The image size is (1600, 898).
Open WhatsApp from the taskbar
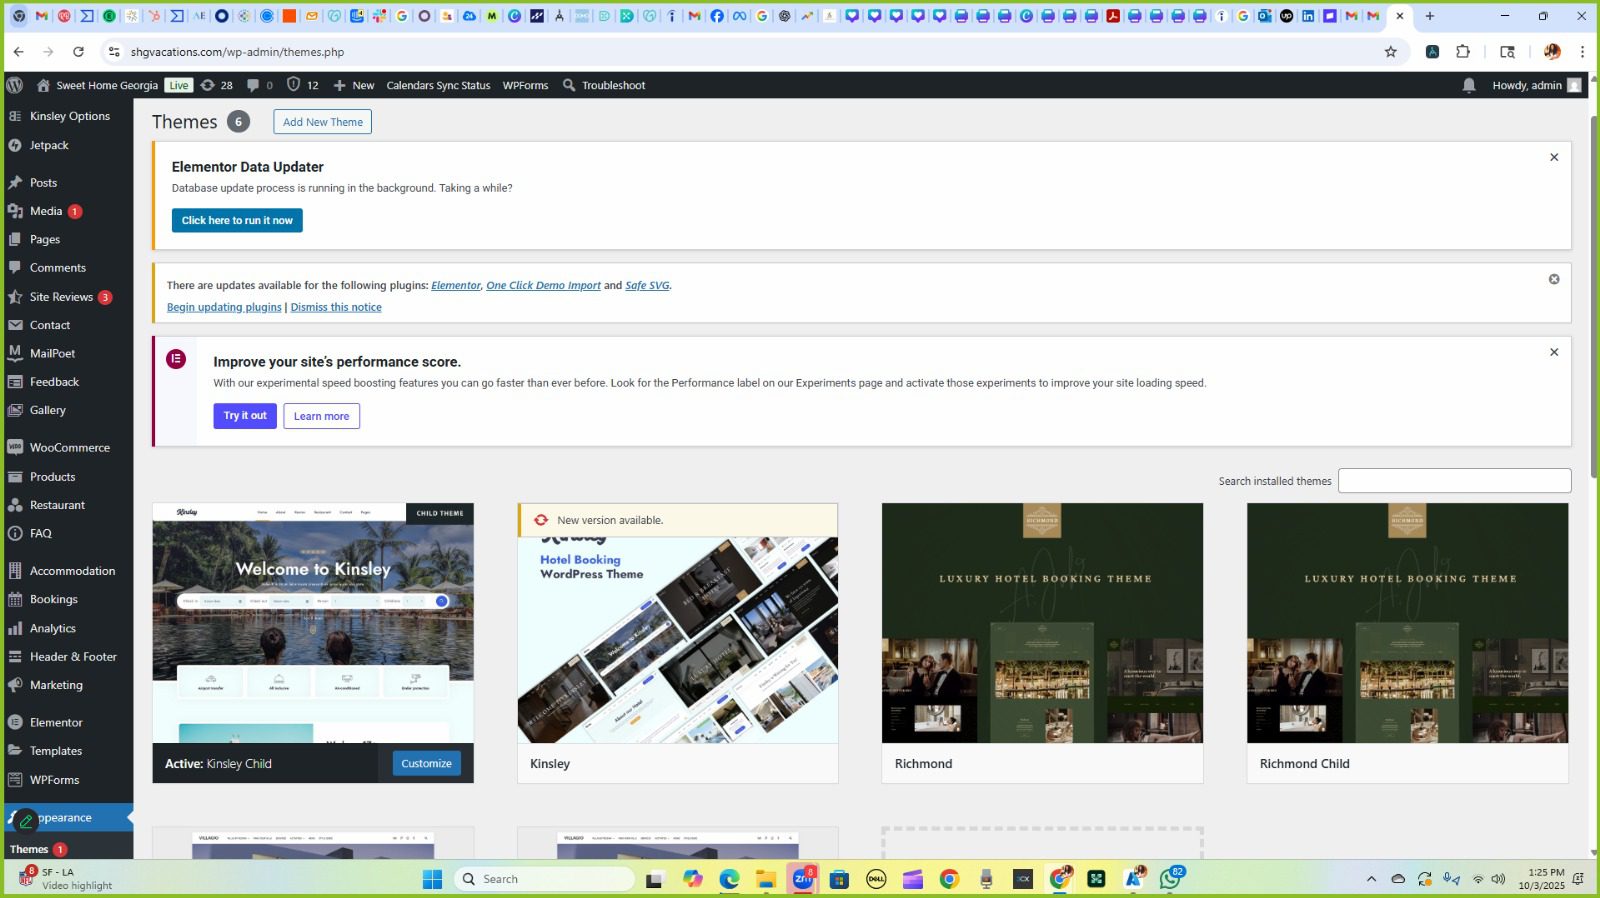pos(1170,879)
